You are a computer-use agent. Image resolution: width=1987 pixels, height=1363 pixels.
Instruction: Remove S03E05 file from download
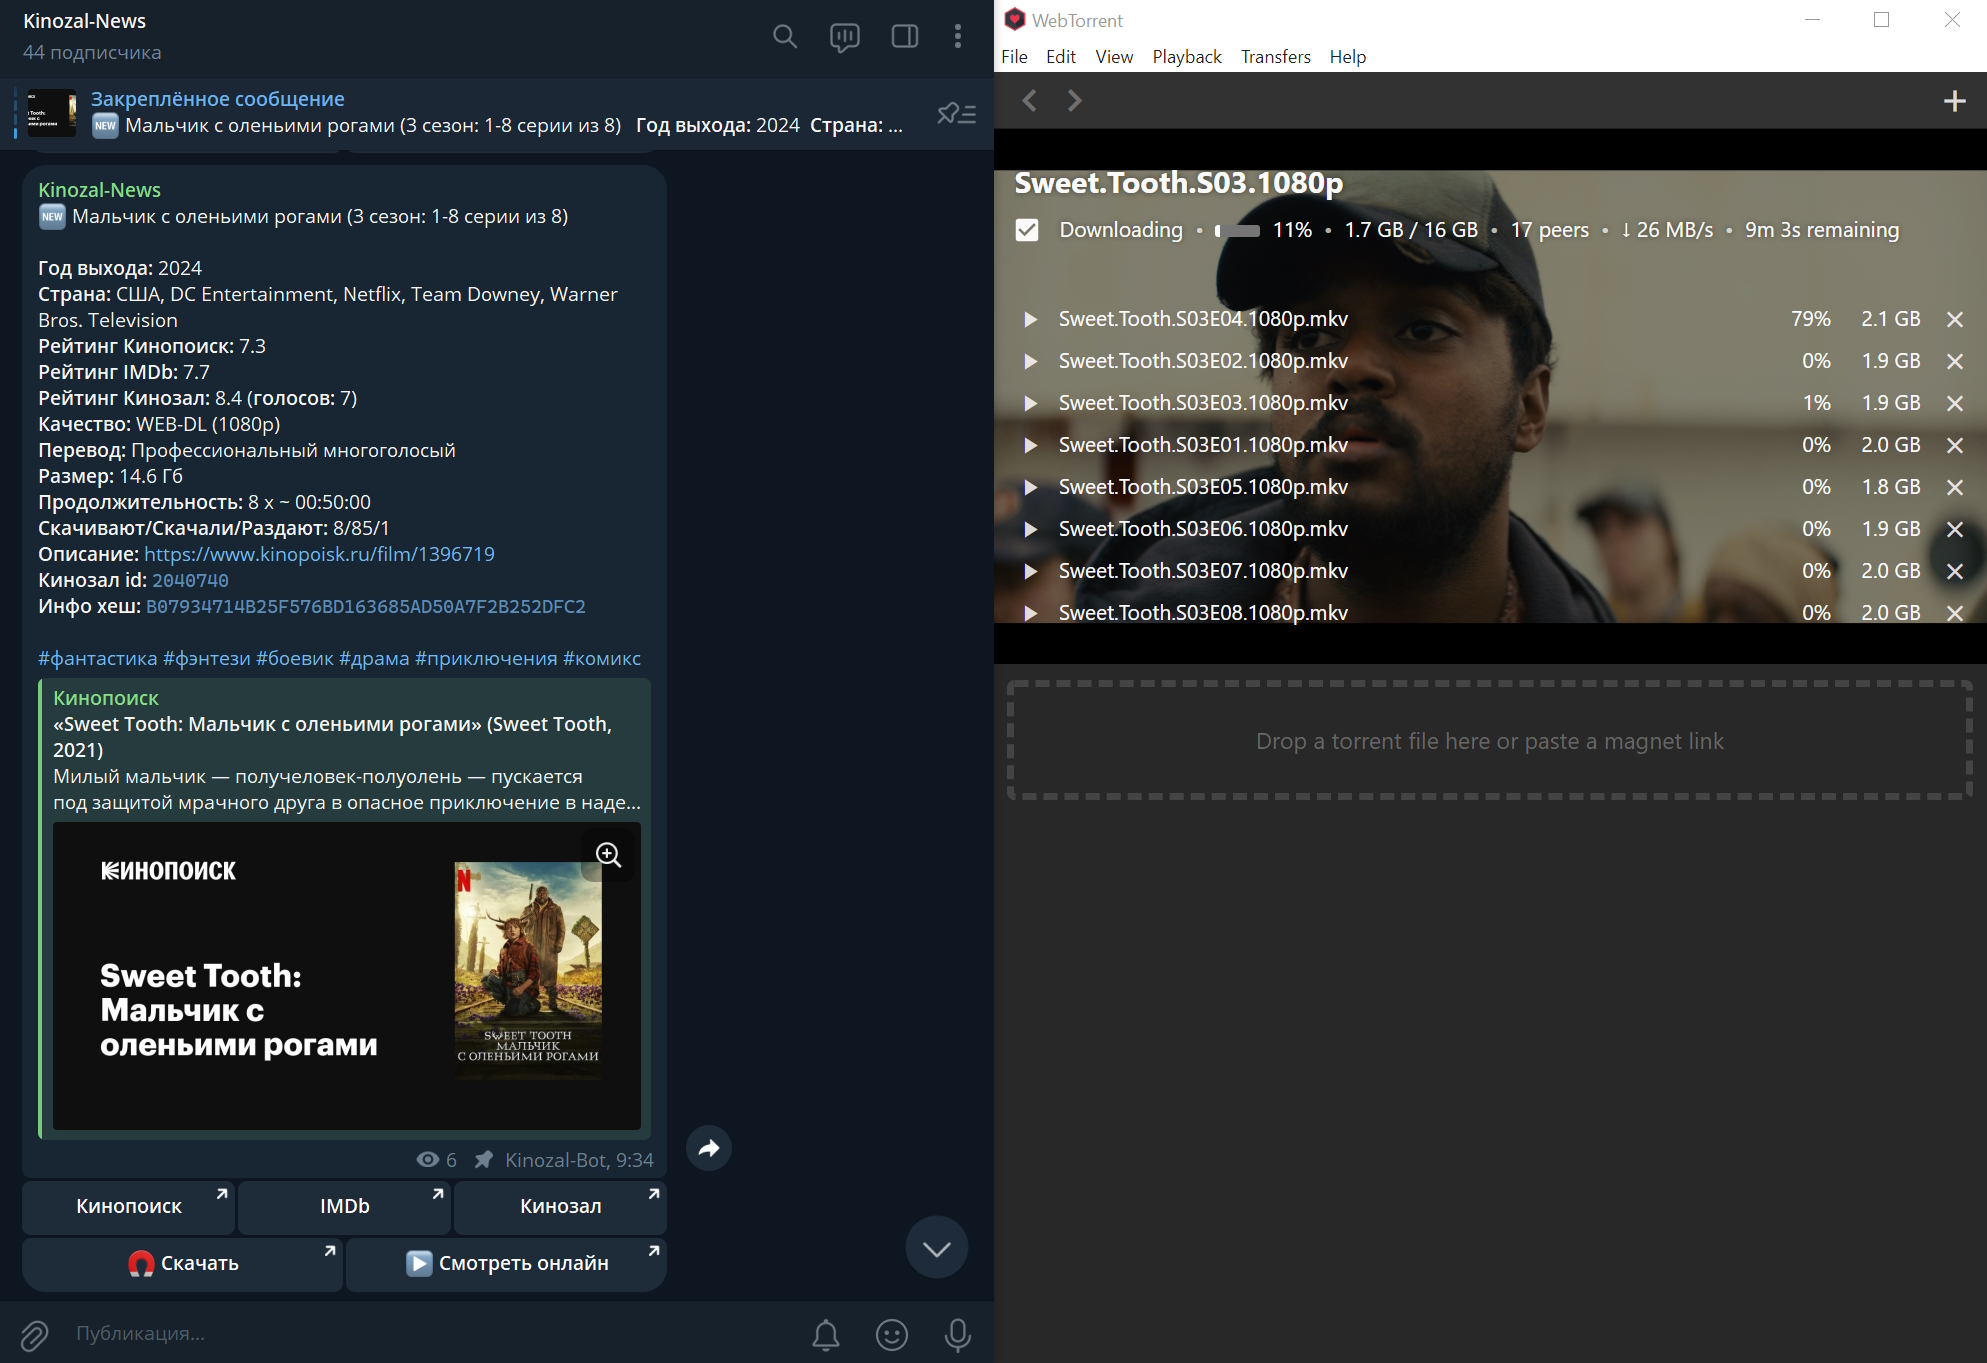coord(1955,487)
